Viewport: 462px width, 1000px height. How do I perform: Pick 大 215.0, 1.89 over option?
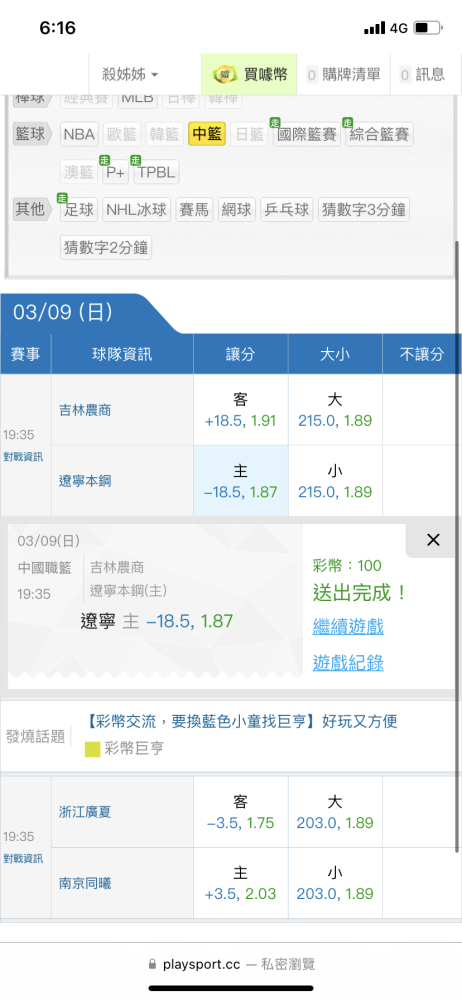click(335, 409)
